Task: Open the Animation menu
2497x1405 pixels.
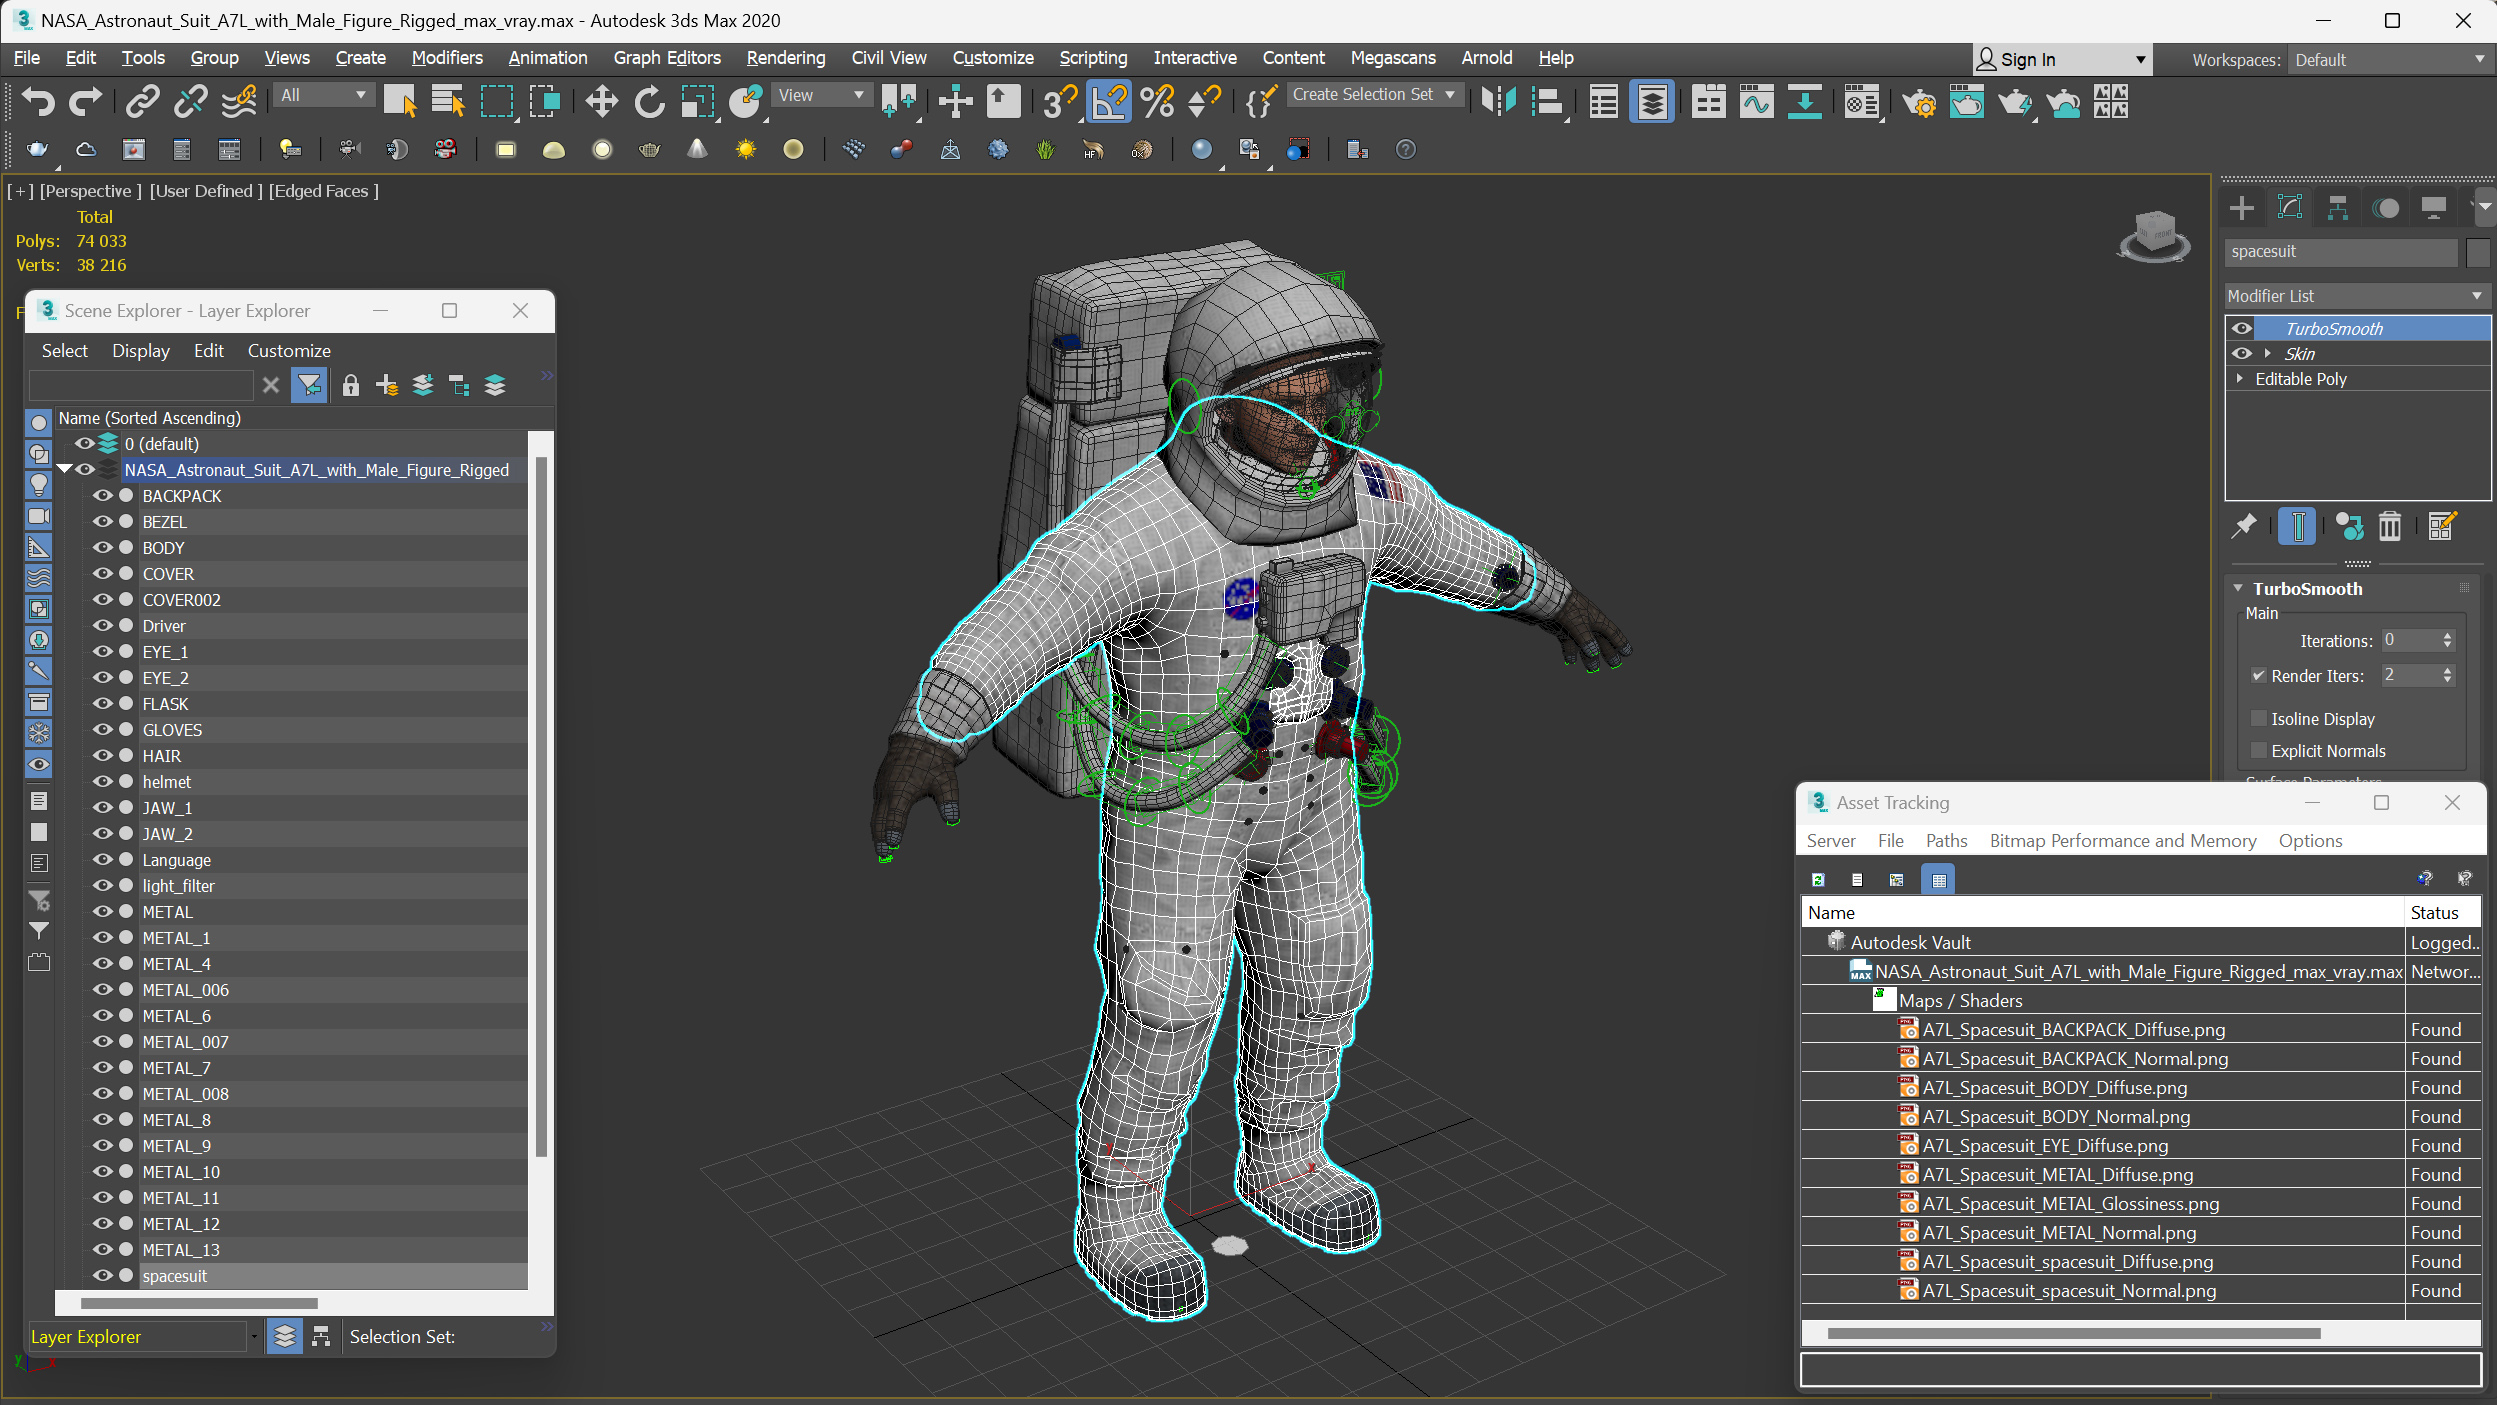Action: tap(549, 57)
